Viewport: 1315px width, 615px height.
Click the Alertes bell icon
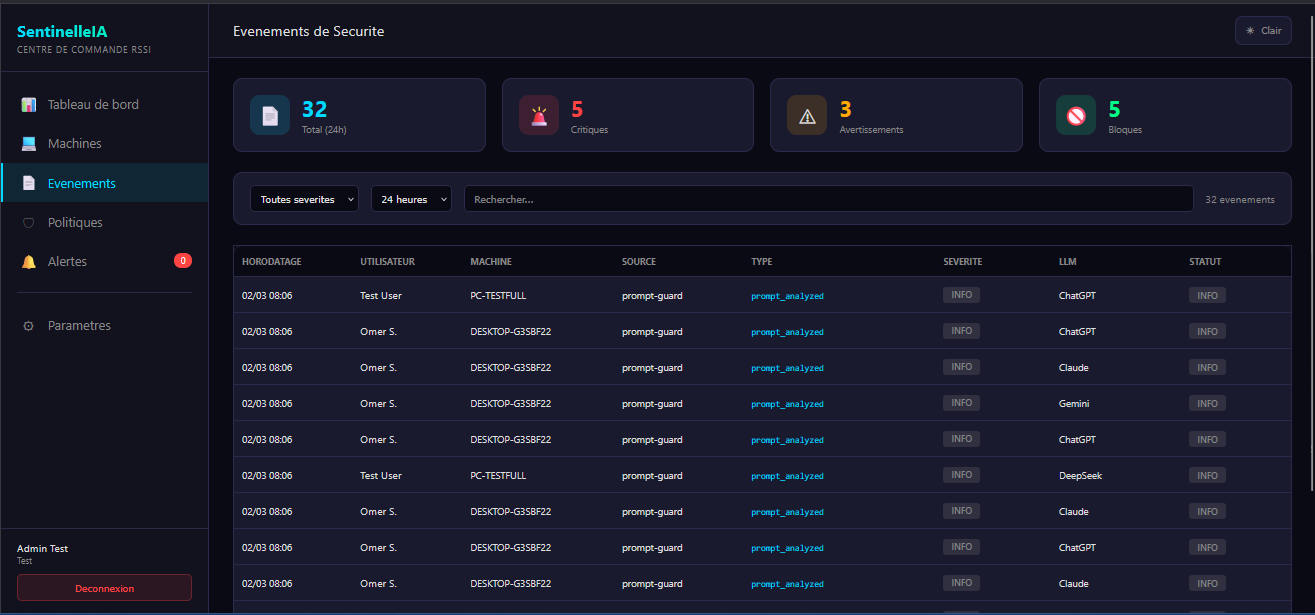click(x=29, y=262)
